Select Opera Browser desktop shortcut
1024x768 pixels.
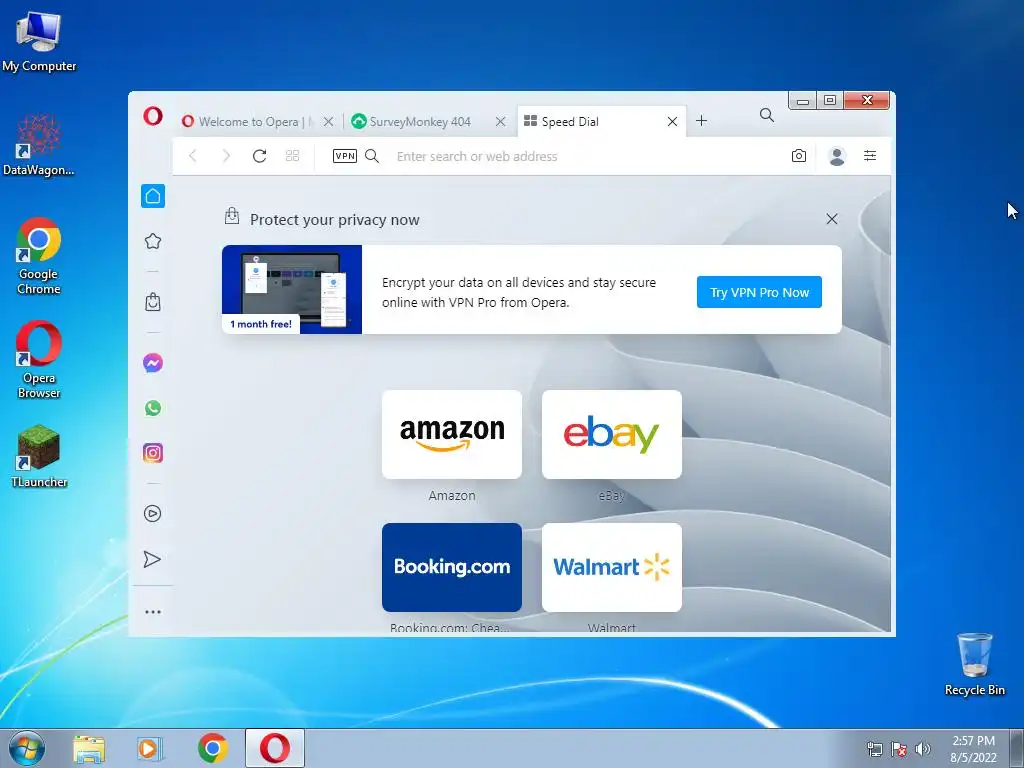pos(39,359)
